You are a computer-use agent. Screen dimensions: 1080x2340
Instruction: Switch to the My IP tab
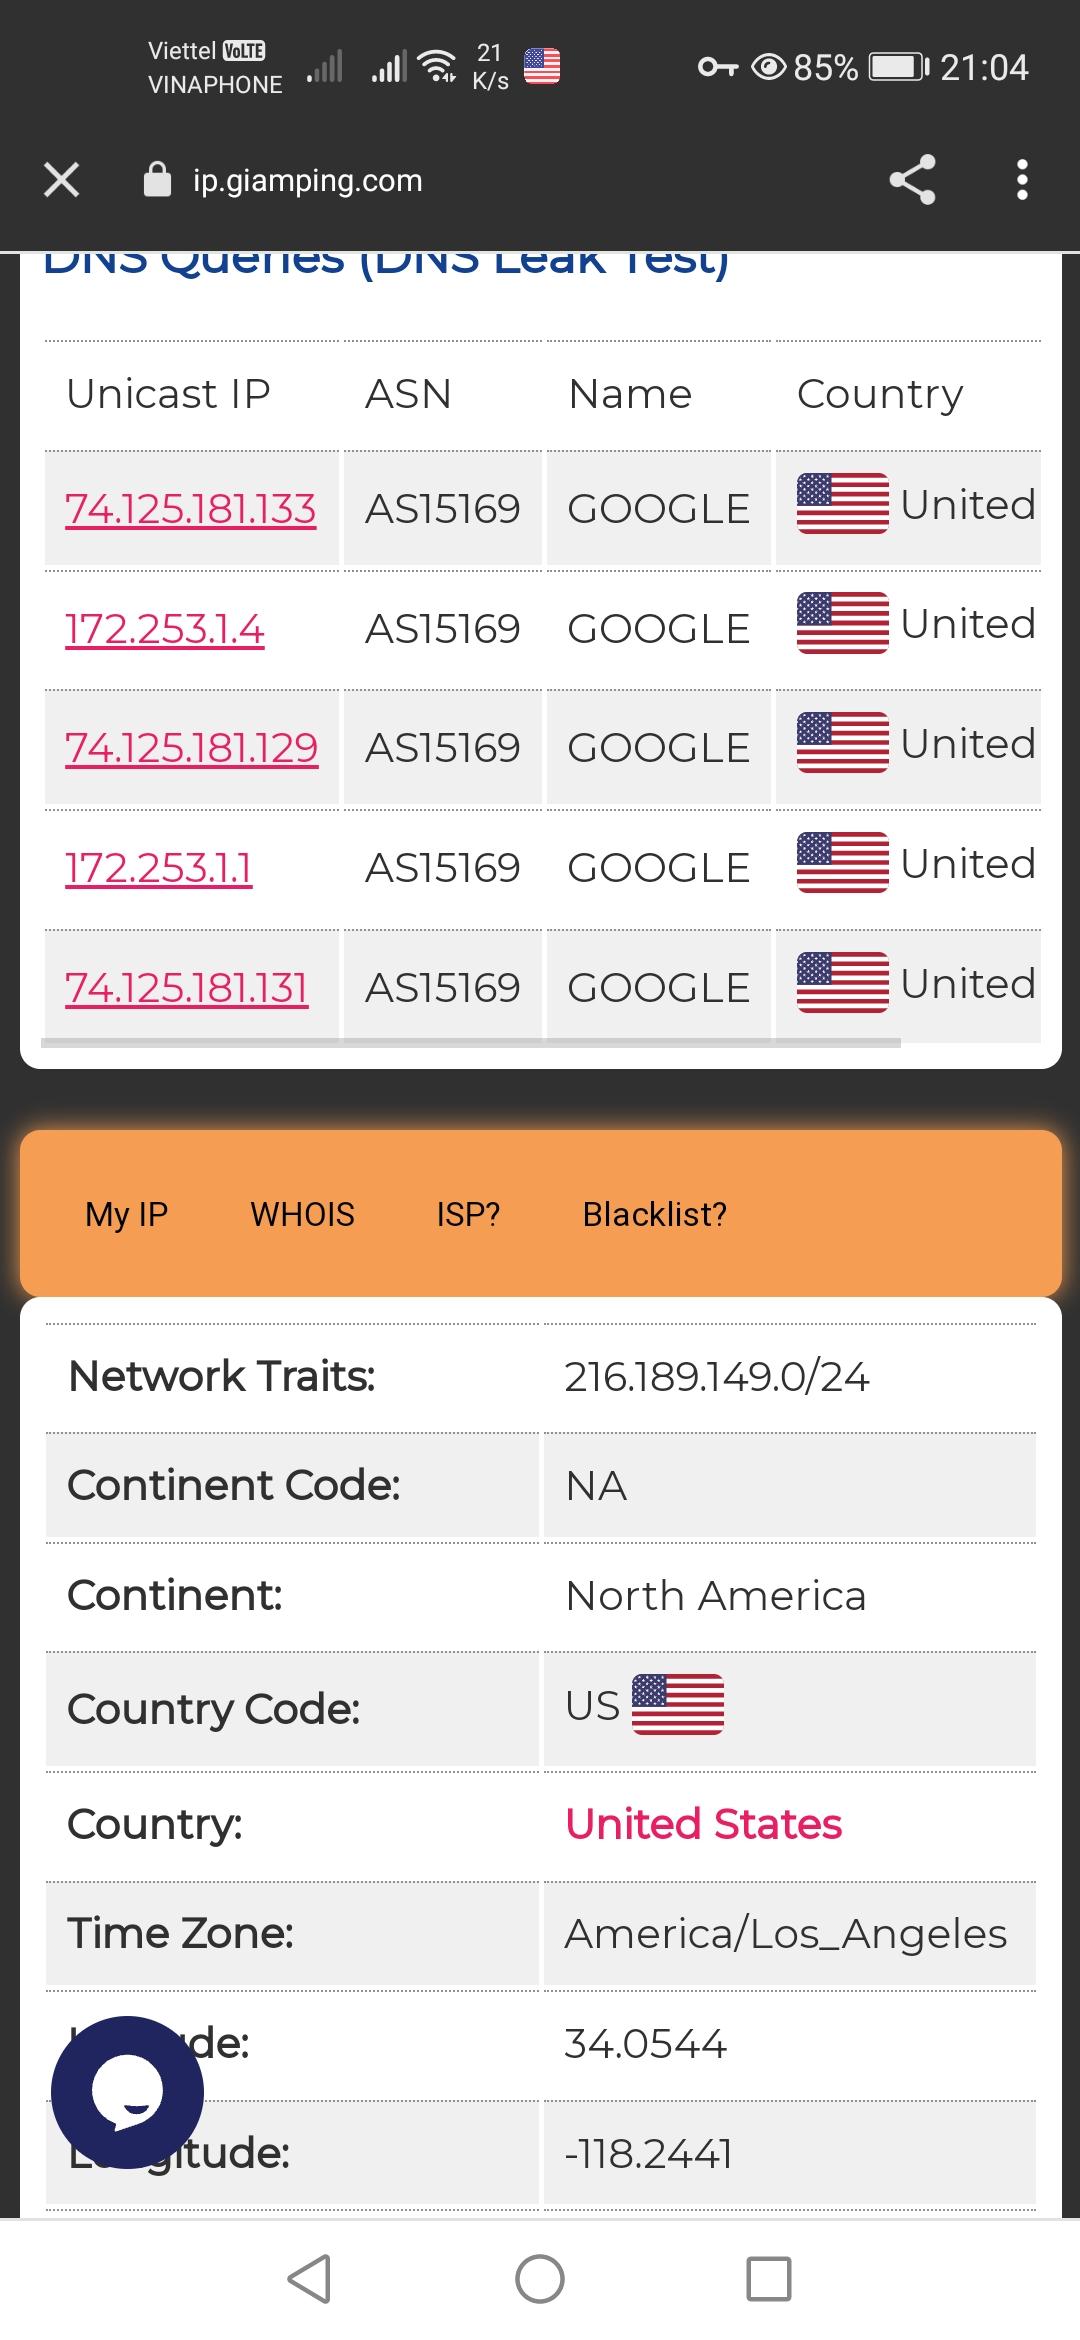[x=127, y=1214]
